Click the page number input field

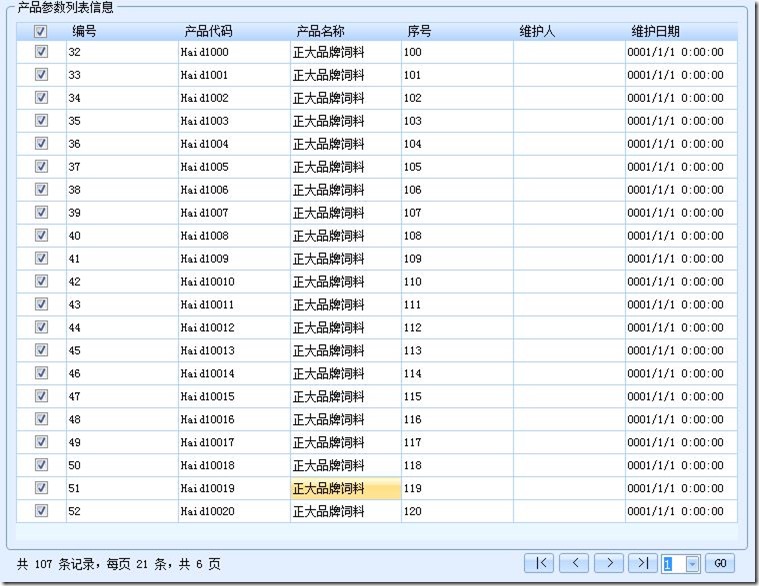[x=674, y=564]
